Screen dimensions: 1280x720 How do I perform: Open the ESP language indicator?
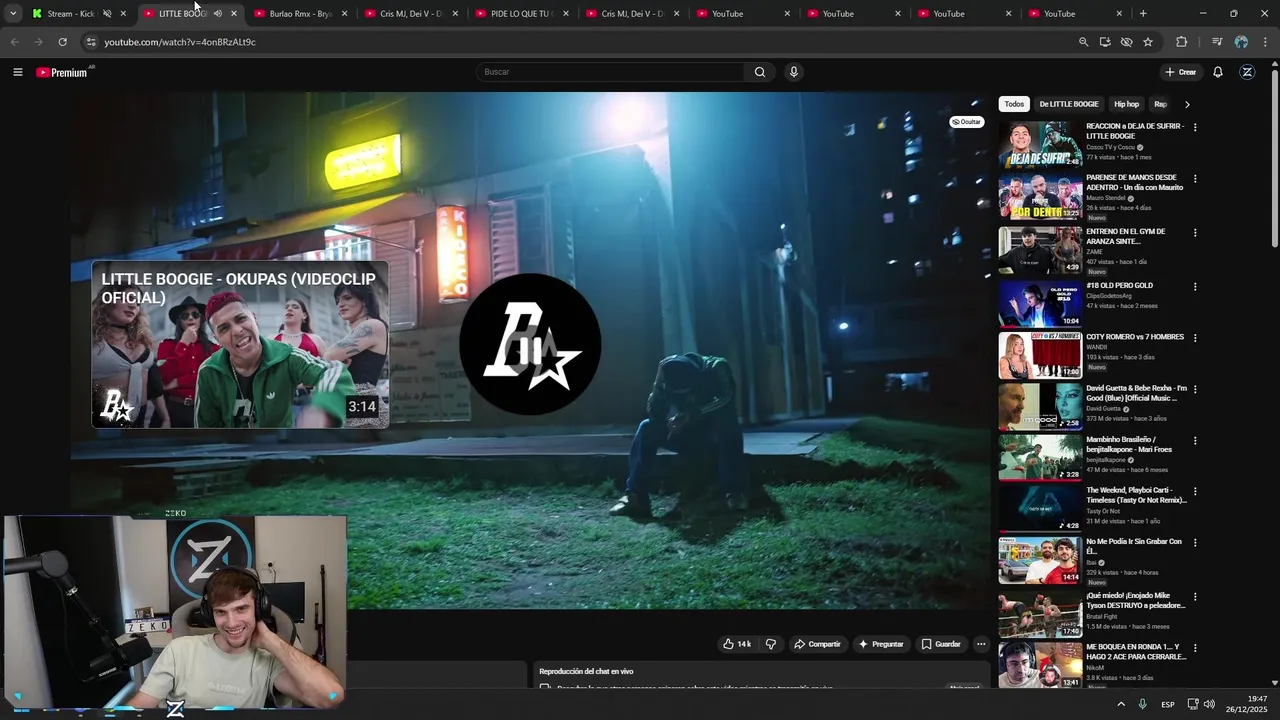coord(1168,705)
